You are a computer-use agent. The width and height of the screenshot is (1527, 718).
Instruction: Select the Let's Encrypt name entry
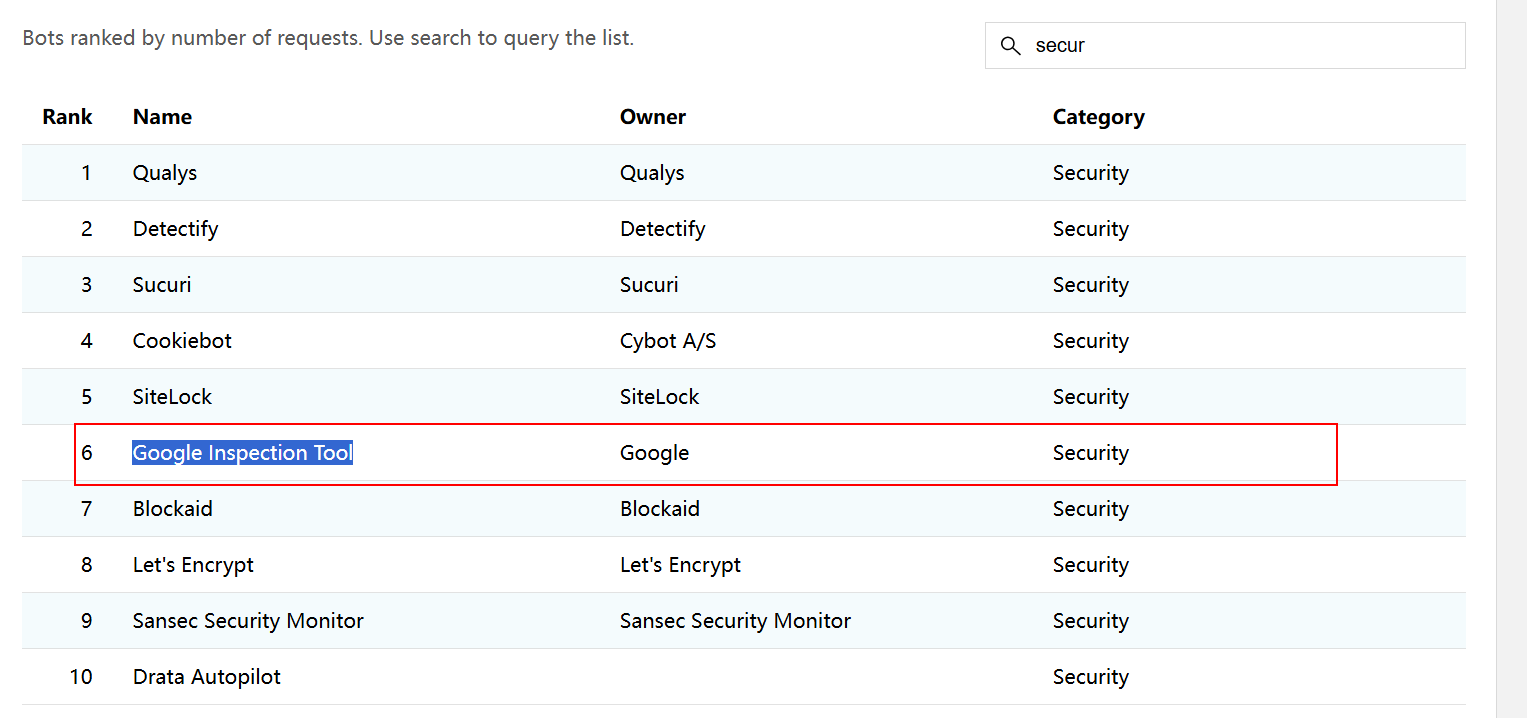193,565
